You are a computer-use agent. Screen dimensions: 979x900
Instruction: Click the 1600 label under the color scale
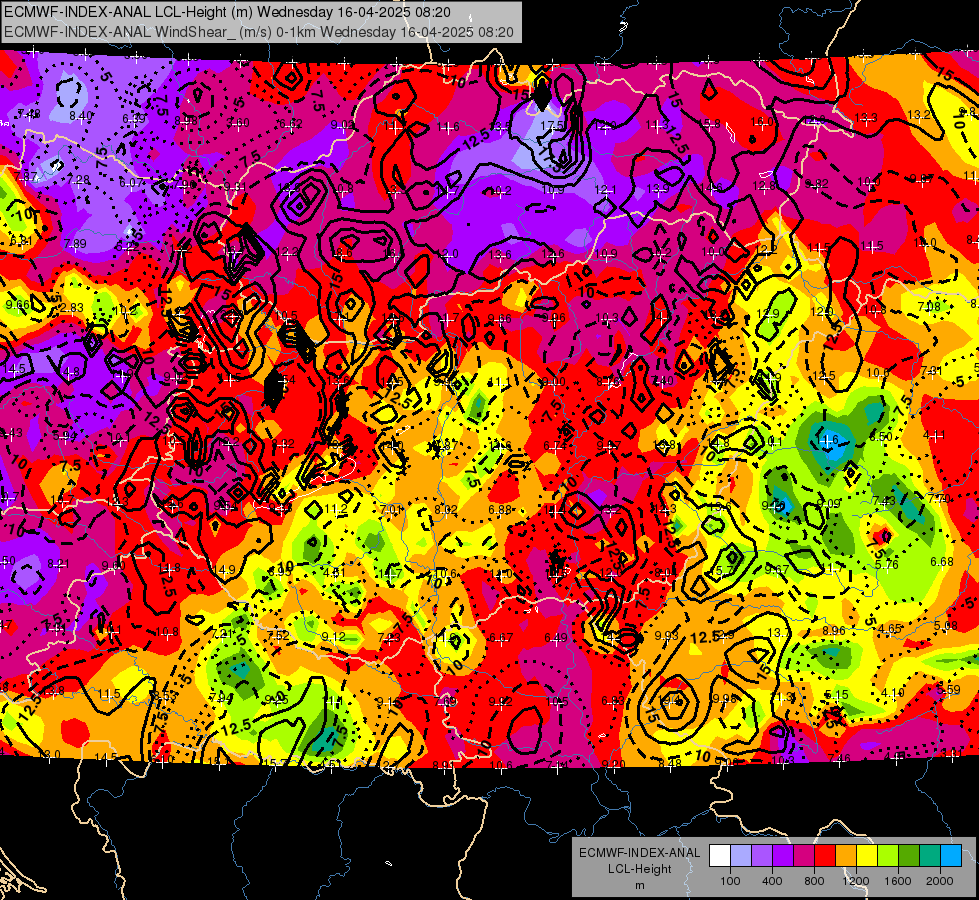[898, 881]
